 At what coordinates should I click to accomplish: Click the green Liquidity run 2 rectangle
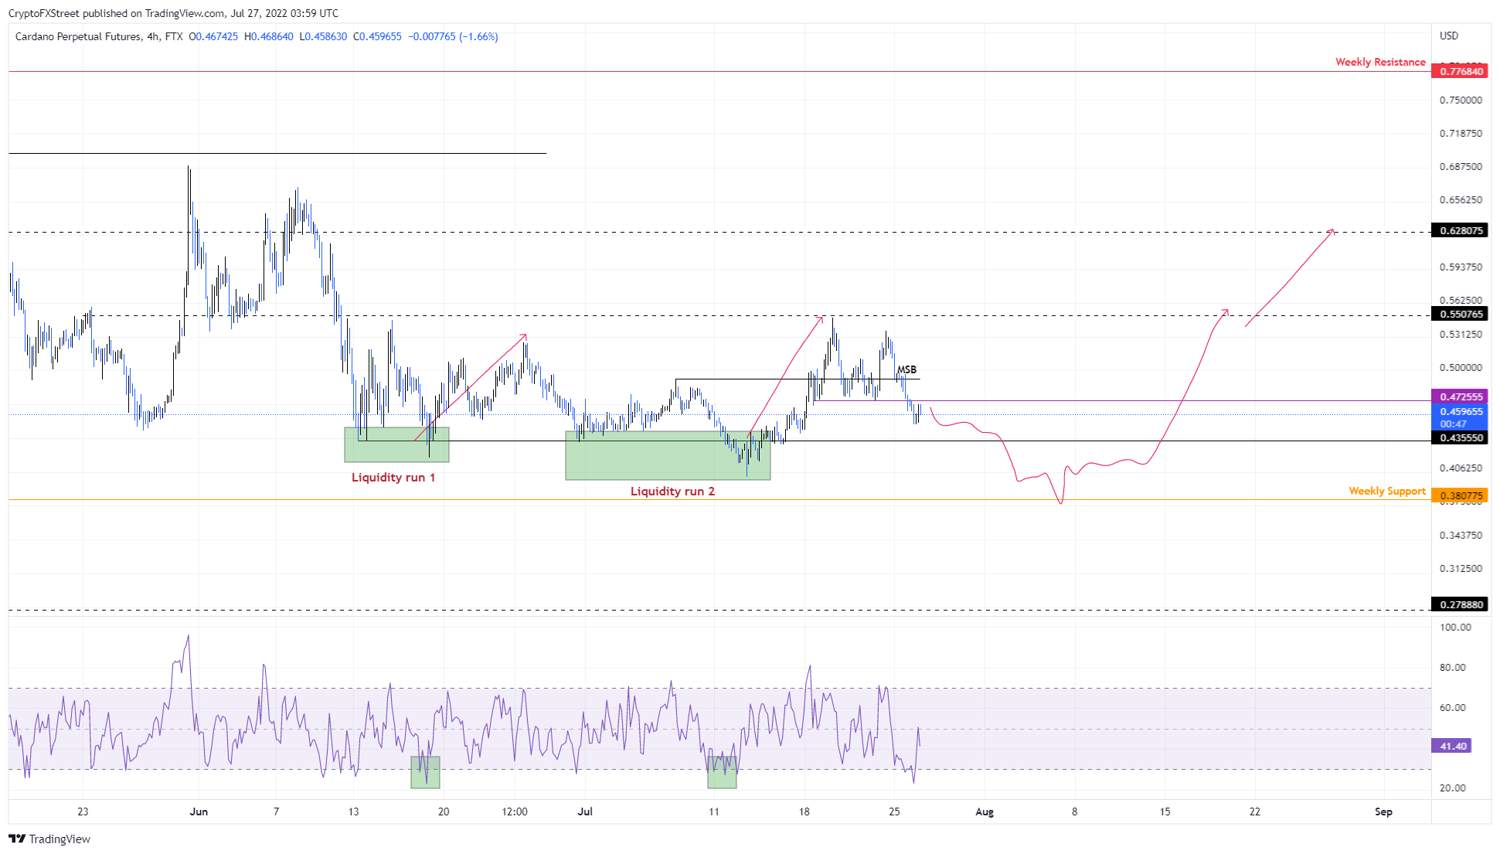667,456
